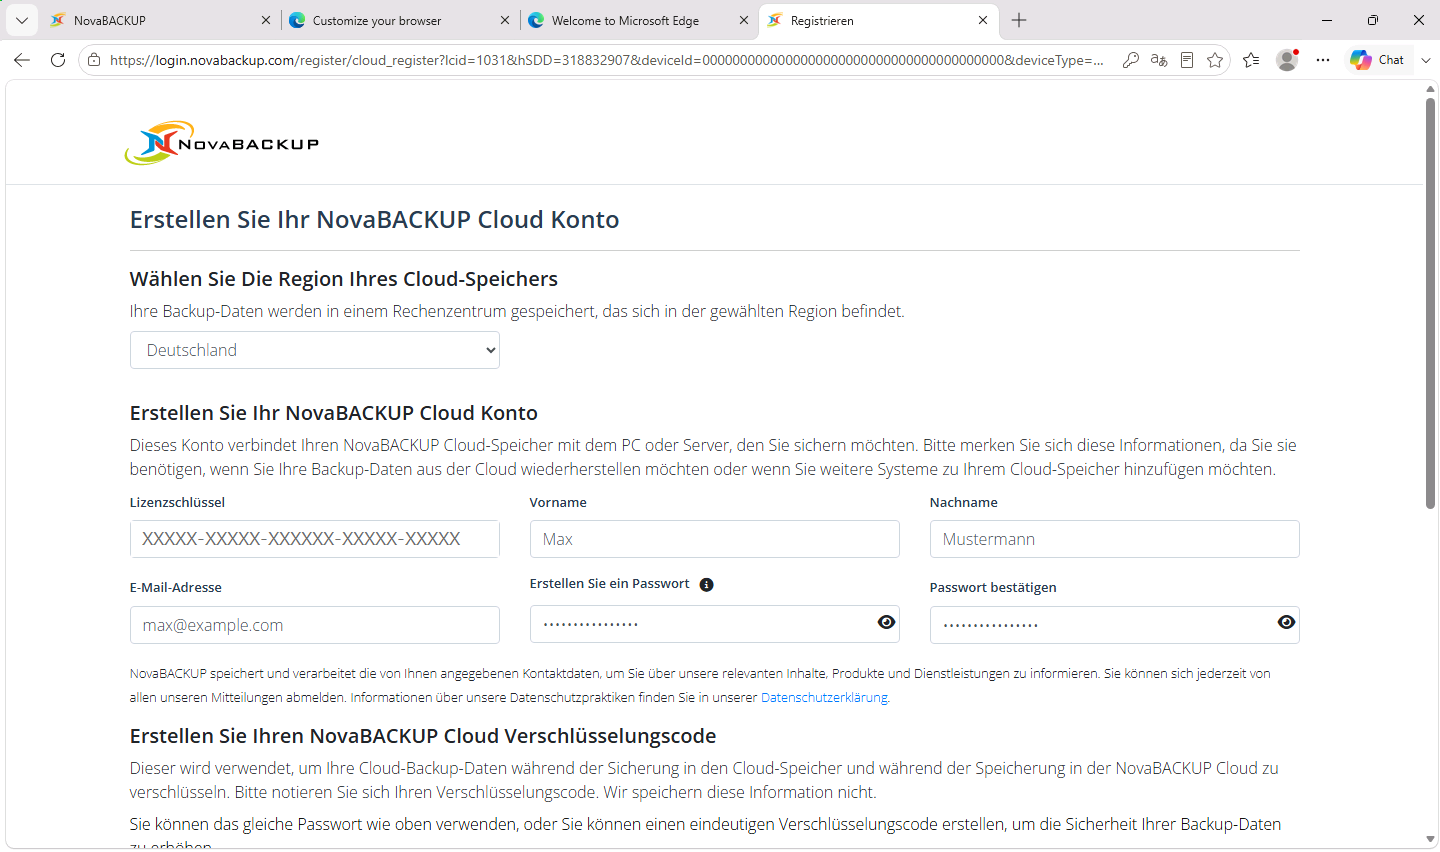Viewport: 1440px width, 852px height.
Task: Open Edge Settings and more menu
Action: [x=1323, y=60]
